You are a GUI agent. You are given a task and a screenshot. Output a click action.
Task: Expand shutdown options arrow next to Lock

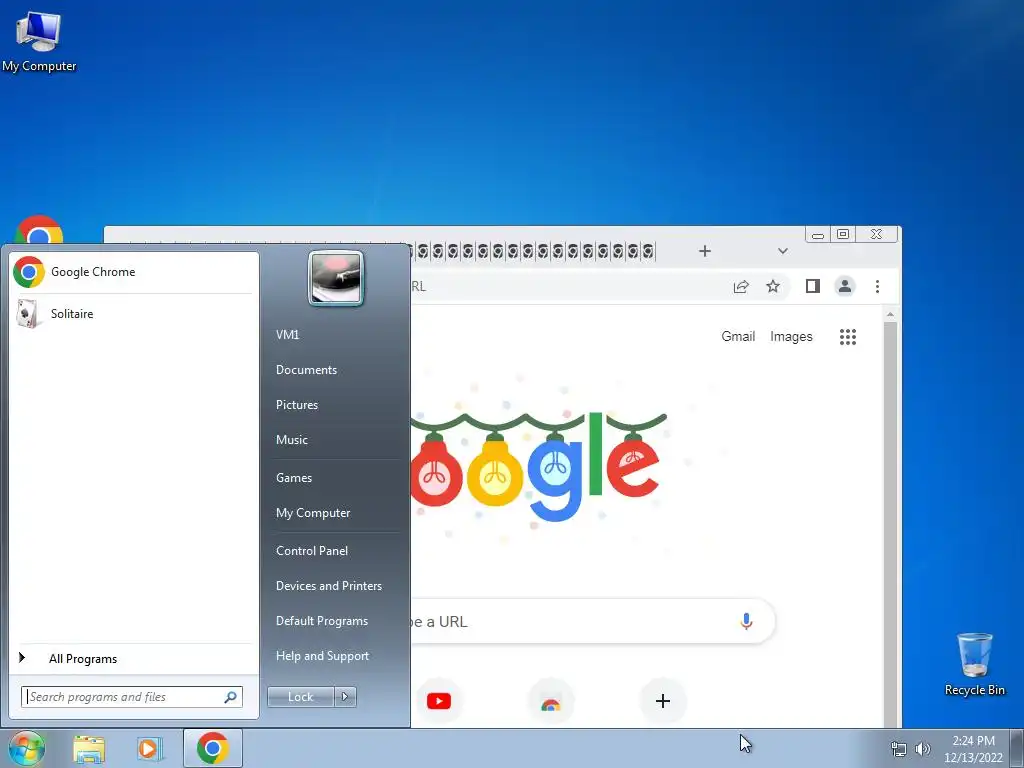(345, 697)
